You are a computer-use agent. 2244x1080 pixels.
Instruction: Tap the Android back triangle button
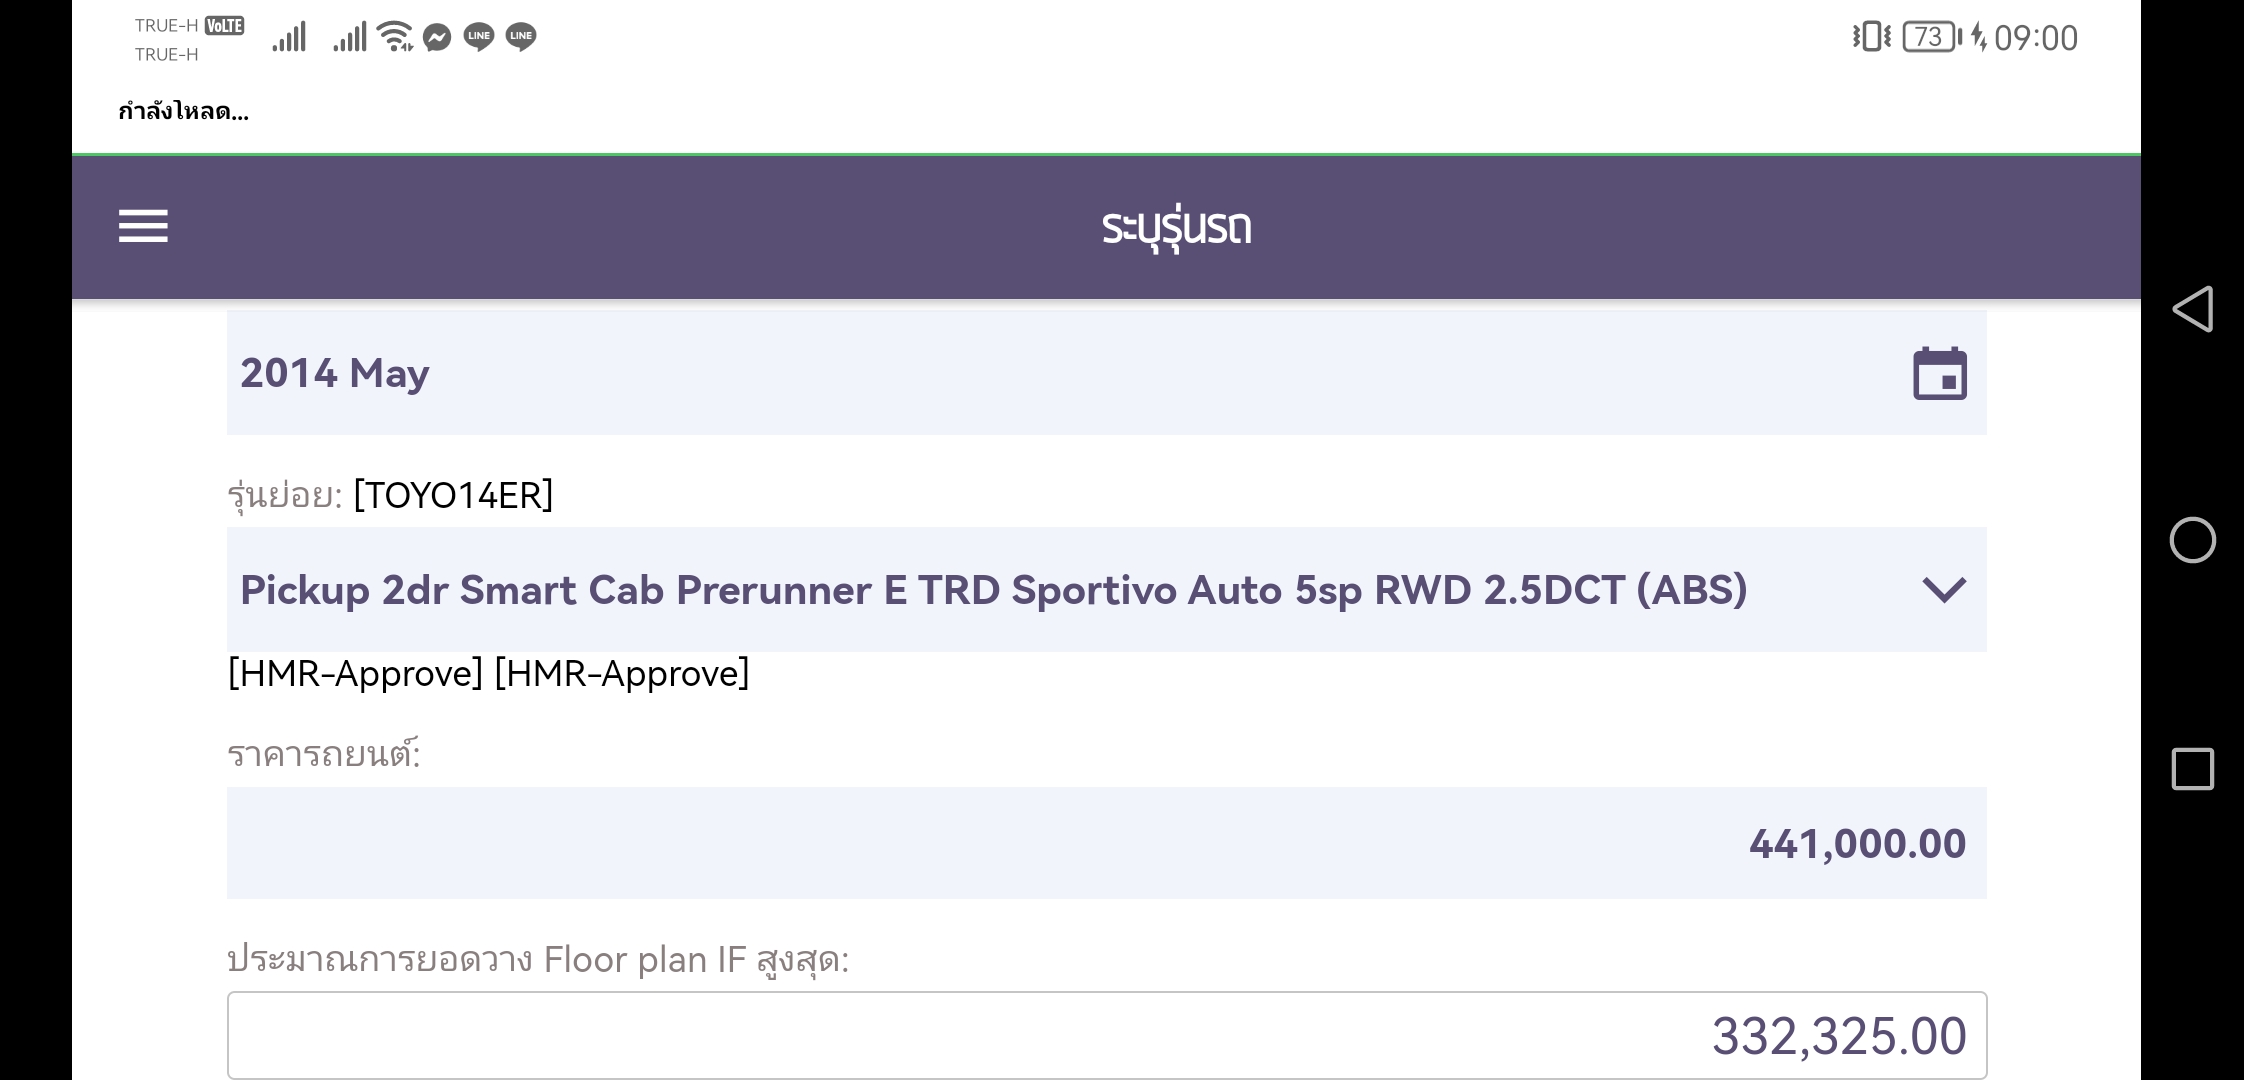[2192, 309]
